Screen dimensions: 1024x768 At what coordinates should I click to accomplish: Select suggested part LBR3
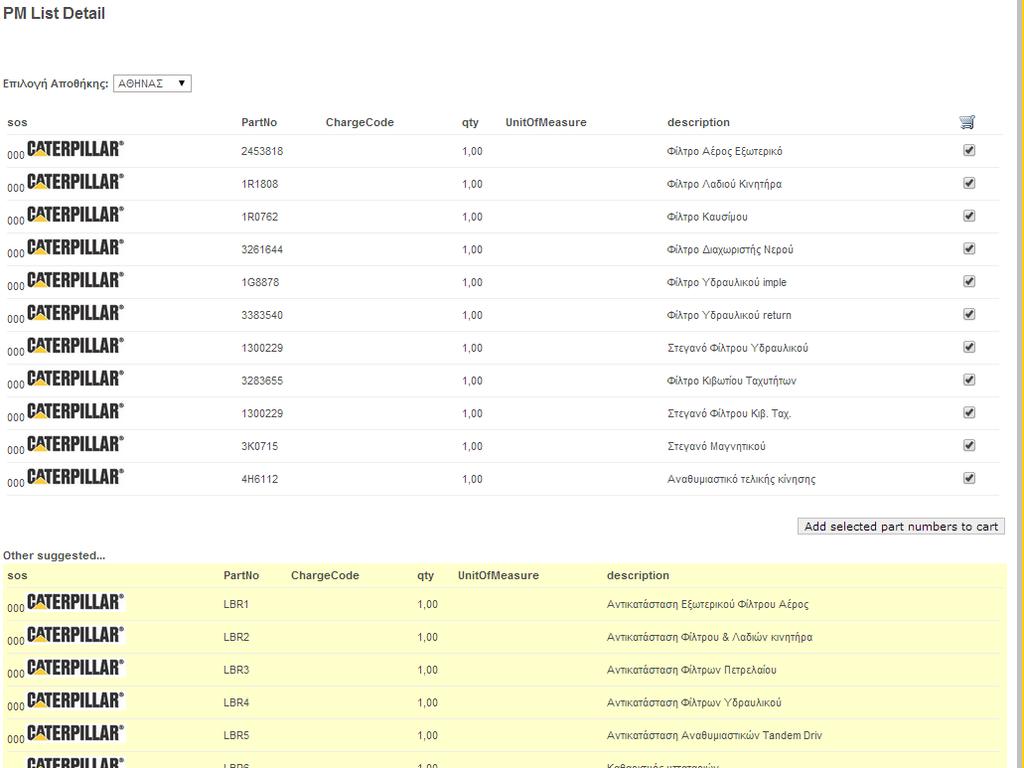pos(236,670)
